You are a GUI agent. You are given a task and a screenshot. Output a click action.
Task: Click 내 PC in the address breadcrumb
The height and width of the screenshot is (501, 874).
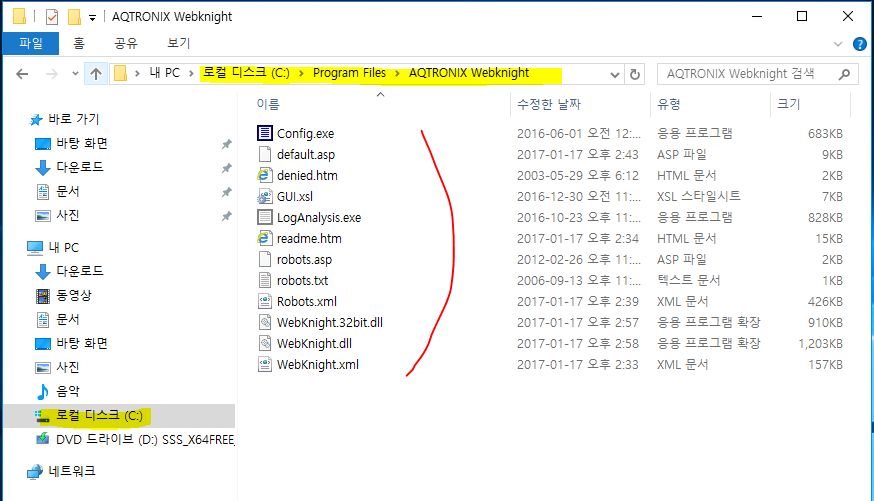[164, 73]
